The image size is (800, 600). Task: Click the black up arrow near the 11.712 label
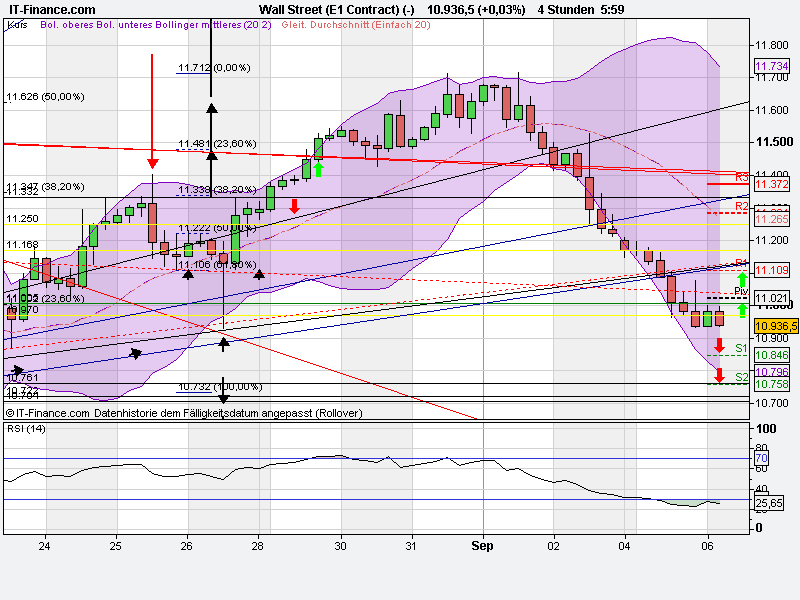click(211, 106)
